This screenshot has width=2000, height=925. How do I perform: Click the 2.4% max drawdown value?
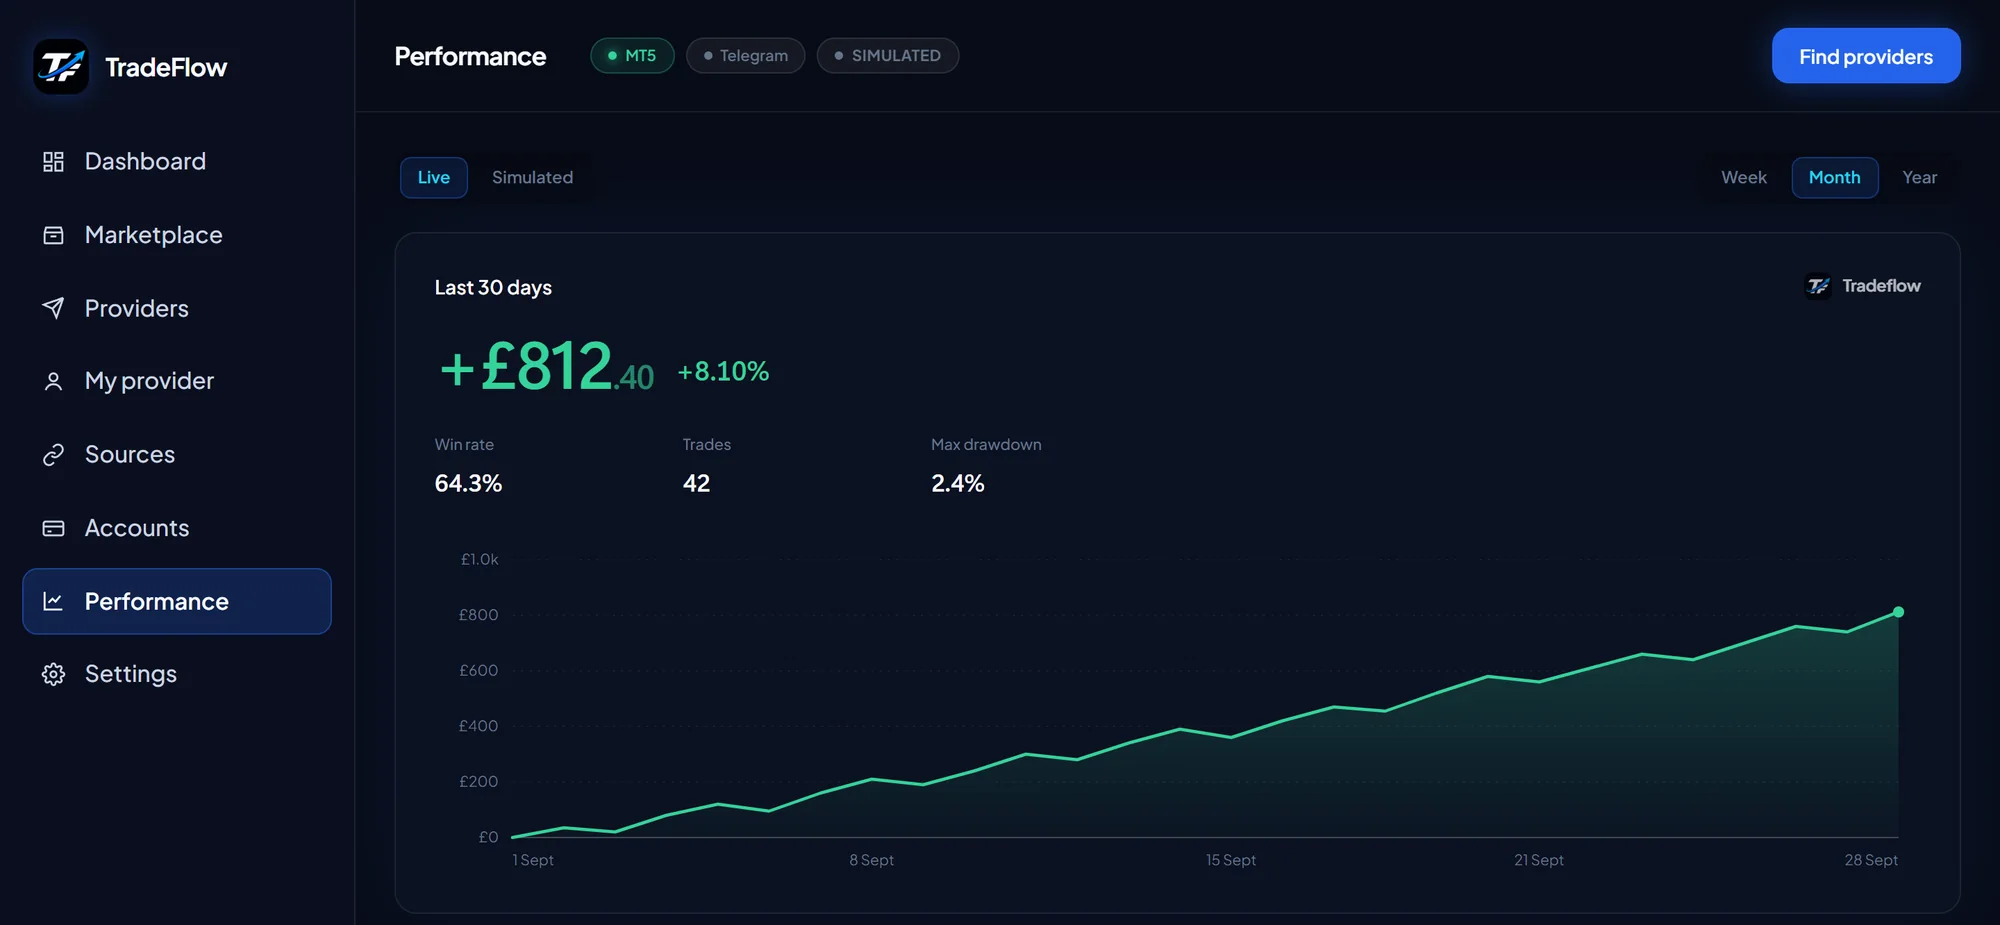point(958,484)
